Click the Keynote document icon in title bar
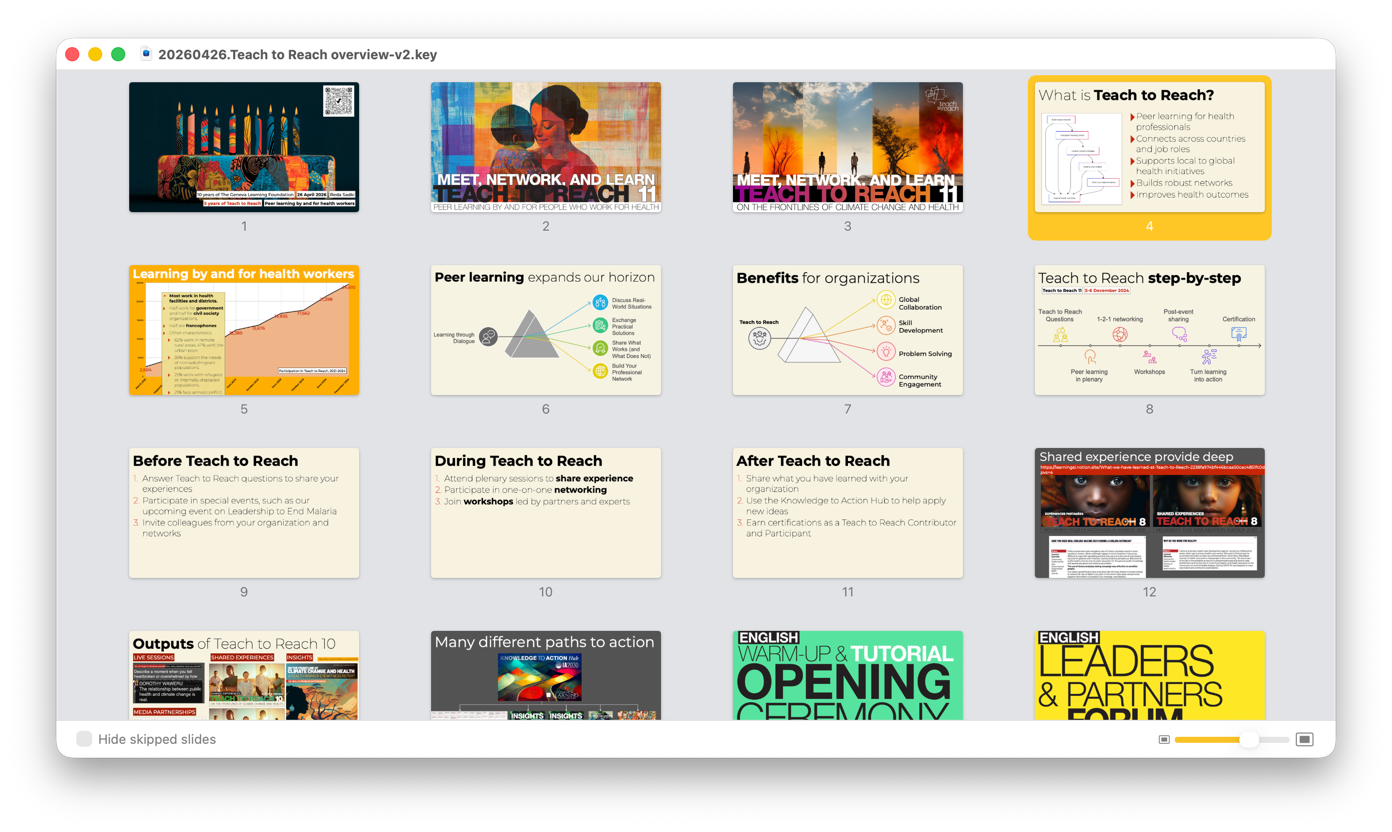The image size is (1392, 832). coord(146,54)
